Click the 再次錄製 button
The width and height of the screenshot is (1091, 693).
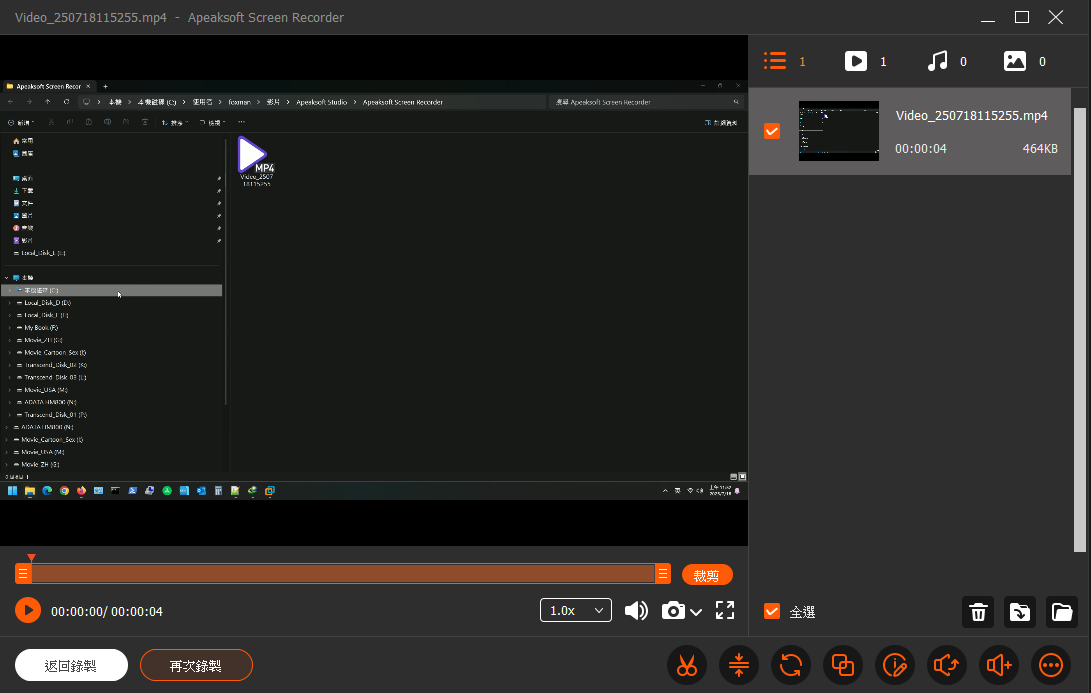[196, 666]
